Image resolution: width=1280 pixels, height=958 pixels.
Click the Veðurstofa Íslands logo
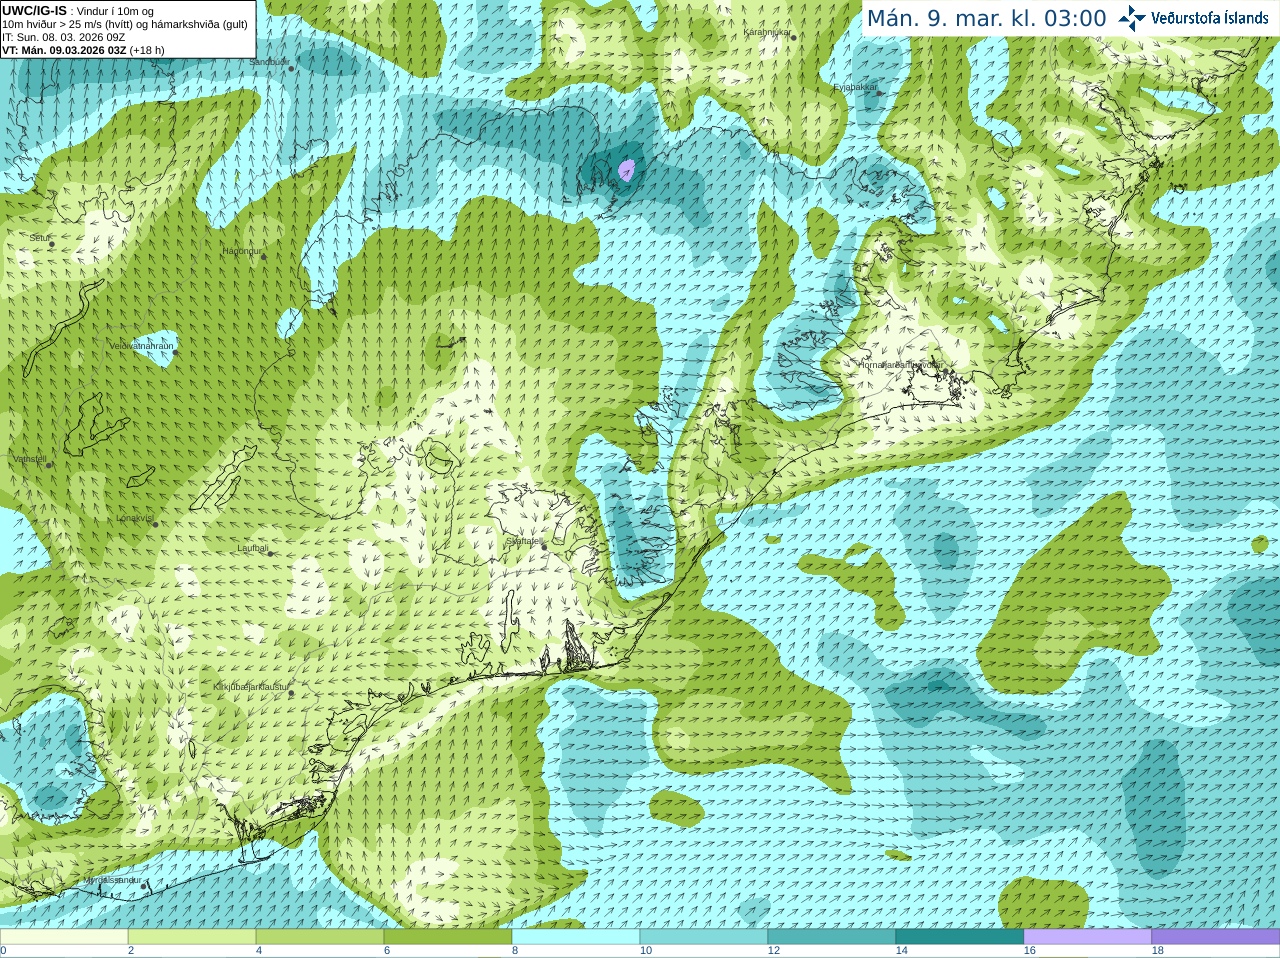tap(1193, 18)
